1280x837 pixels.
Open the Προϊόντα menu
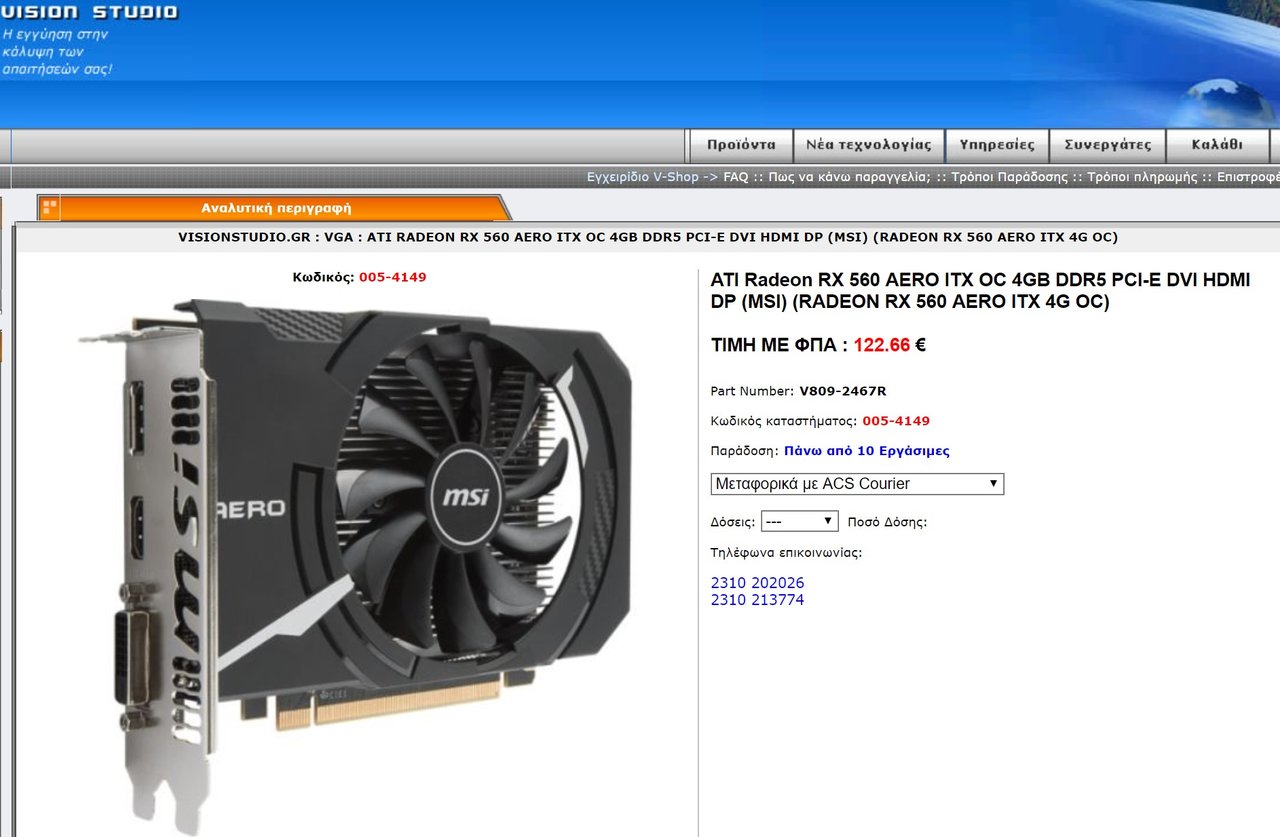click(x=741, y=145)
